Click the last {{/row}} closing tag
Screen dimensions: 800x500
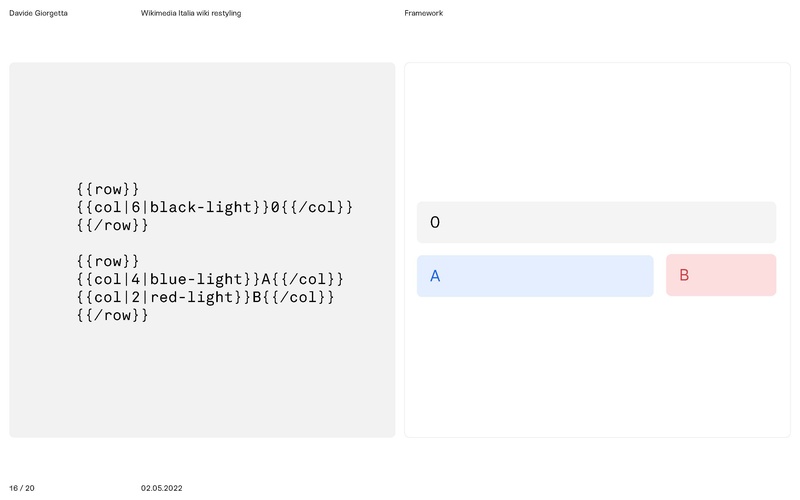[112, 315]
